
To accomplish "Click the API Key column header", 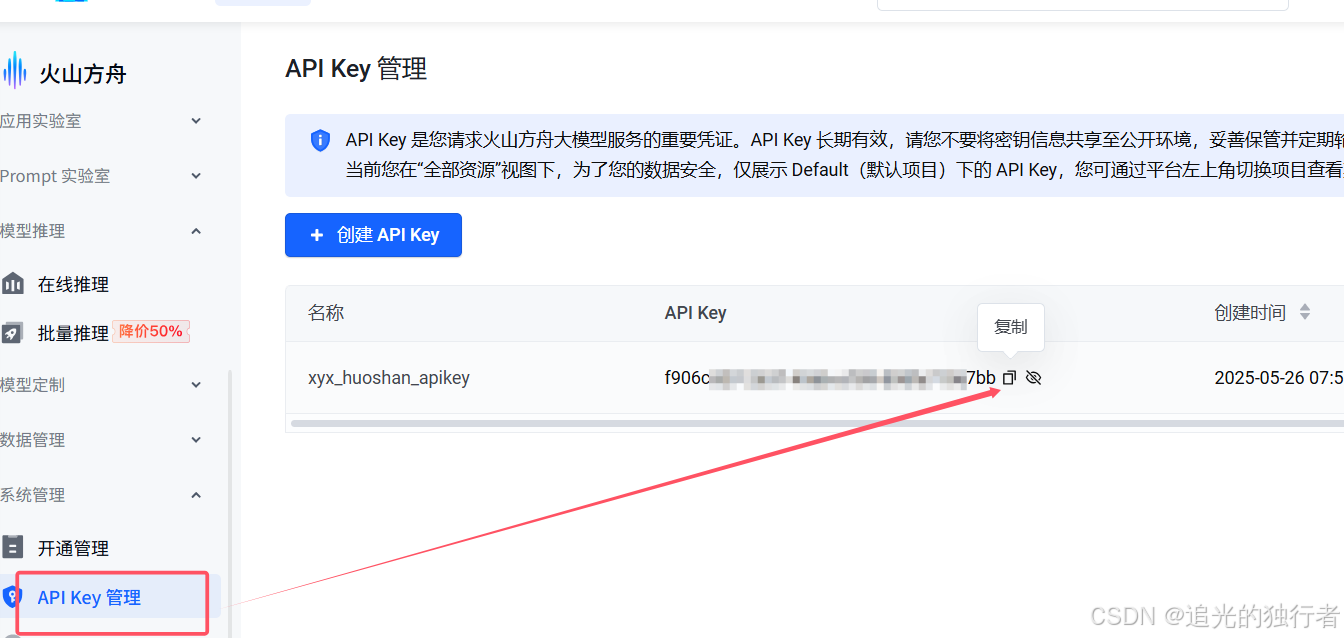I will pyautogui.click(x=695, y=313).
